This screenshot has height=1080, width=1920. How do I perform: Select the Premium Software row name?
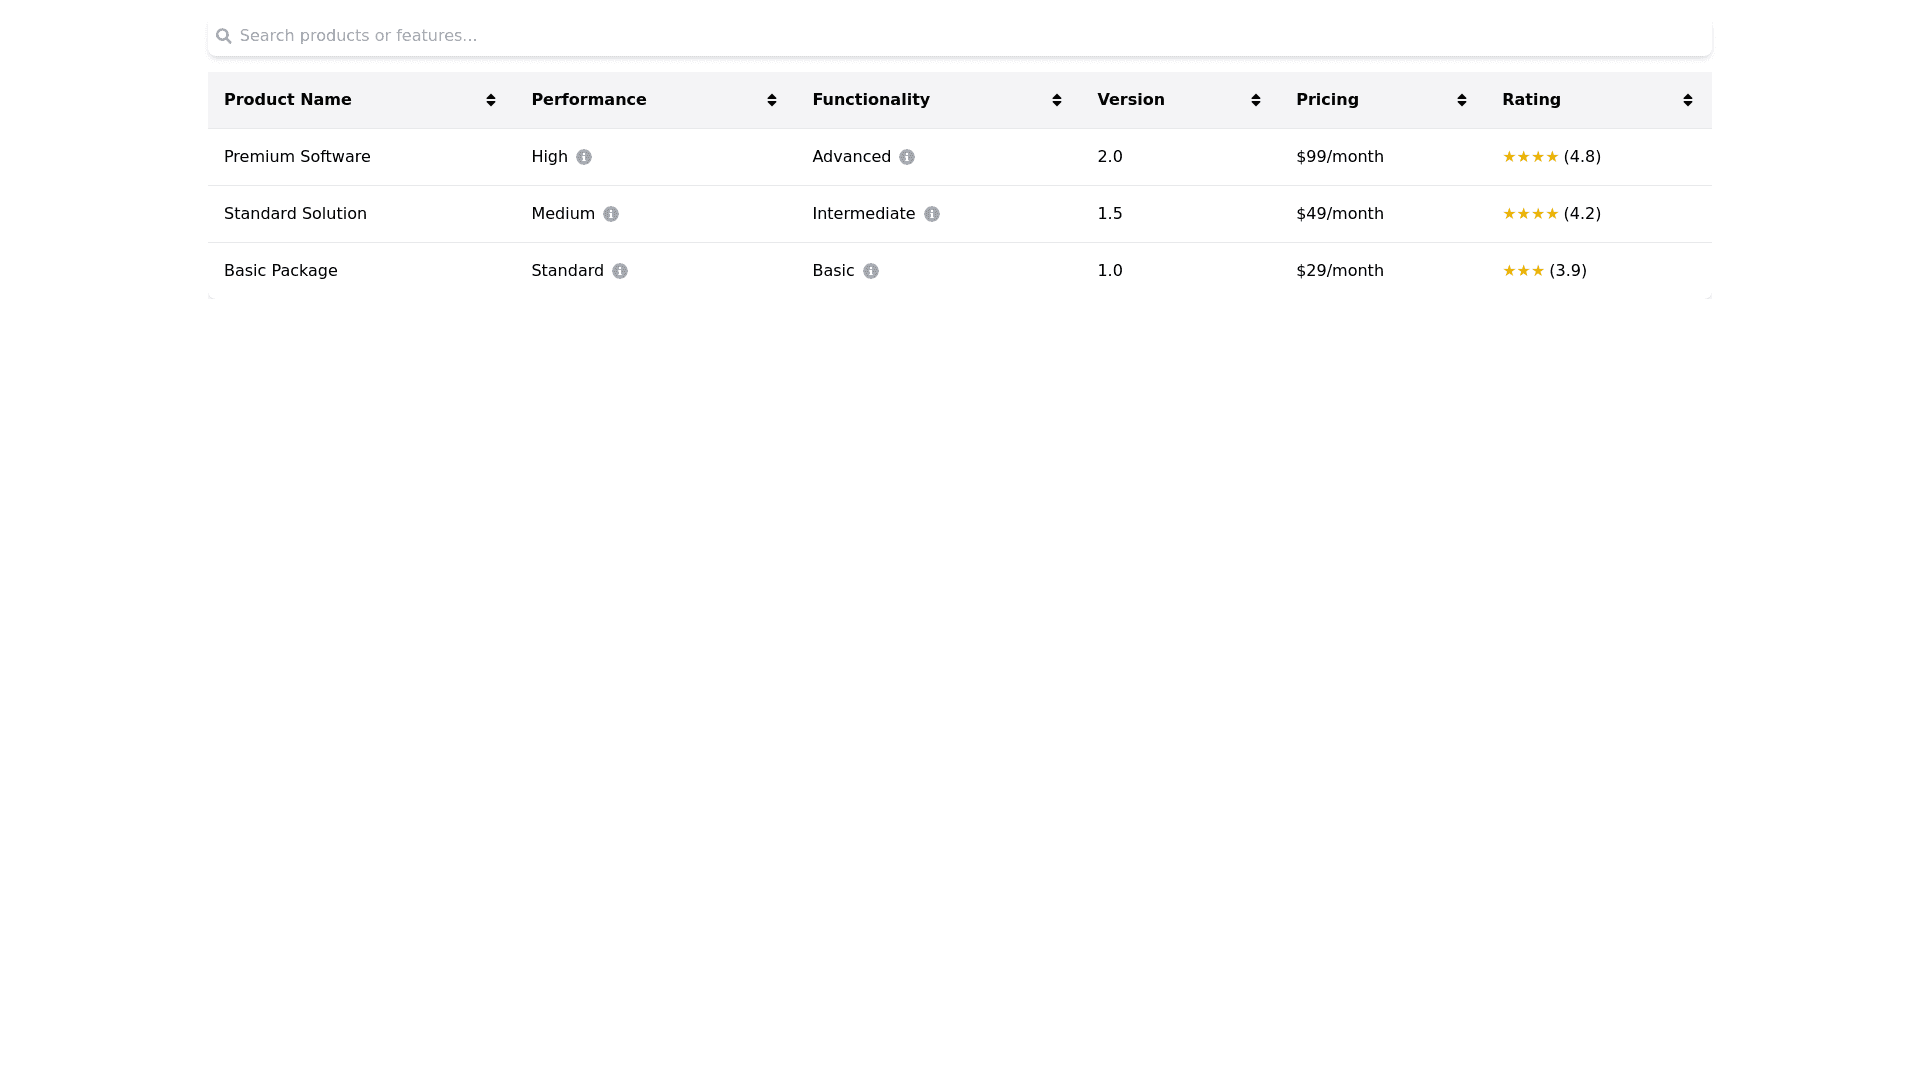coord(297,157)
